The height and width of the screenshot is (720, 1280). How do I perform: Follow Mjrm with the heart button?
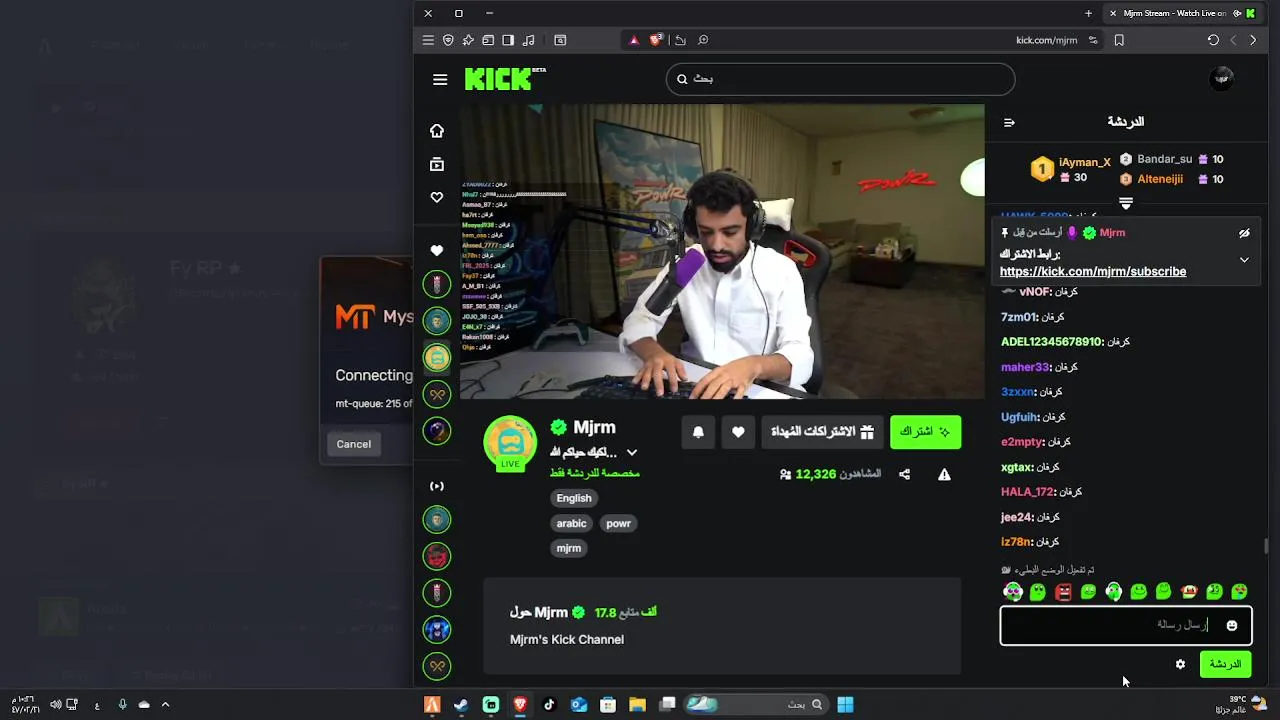738,432
